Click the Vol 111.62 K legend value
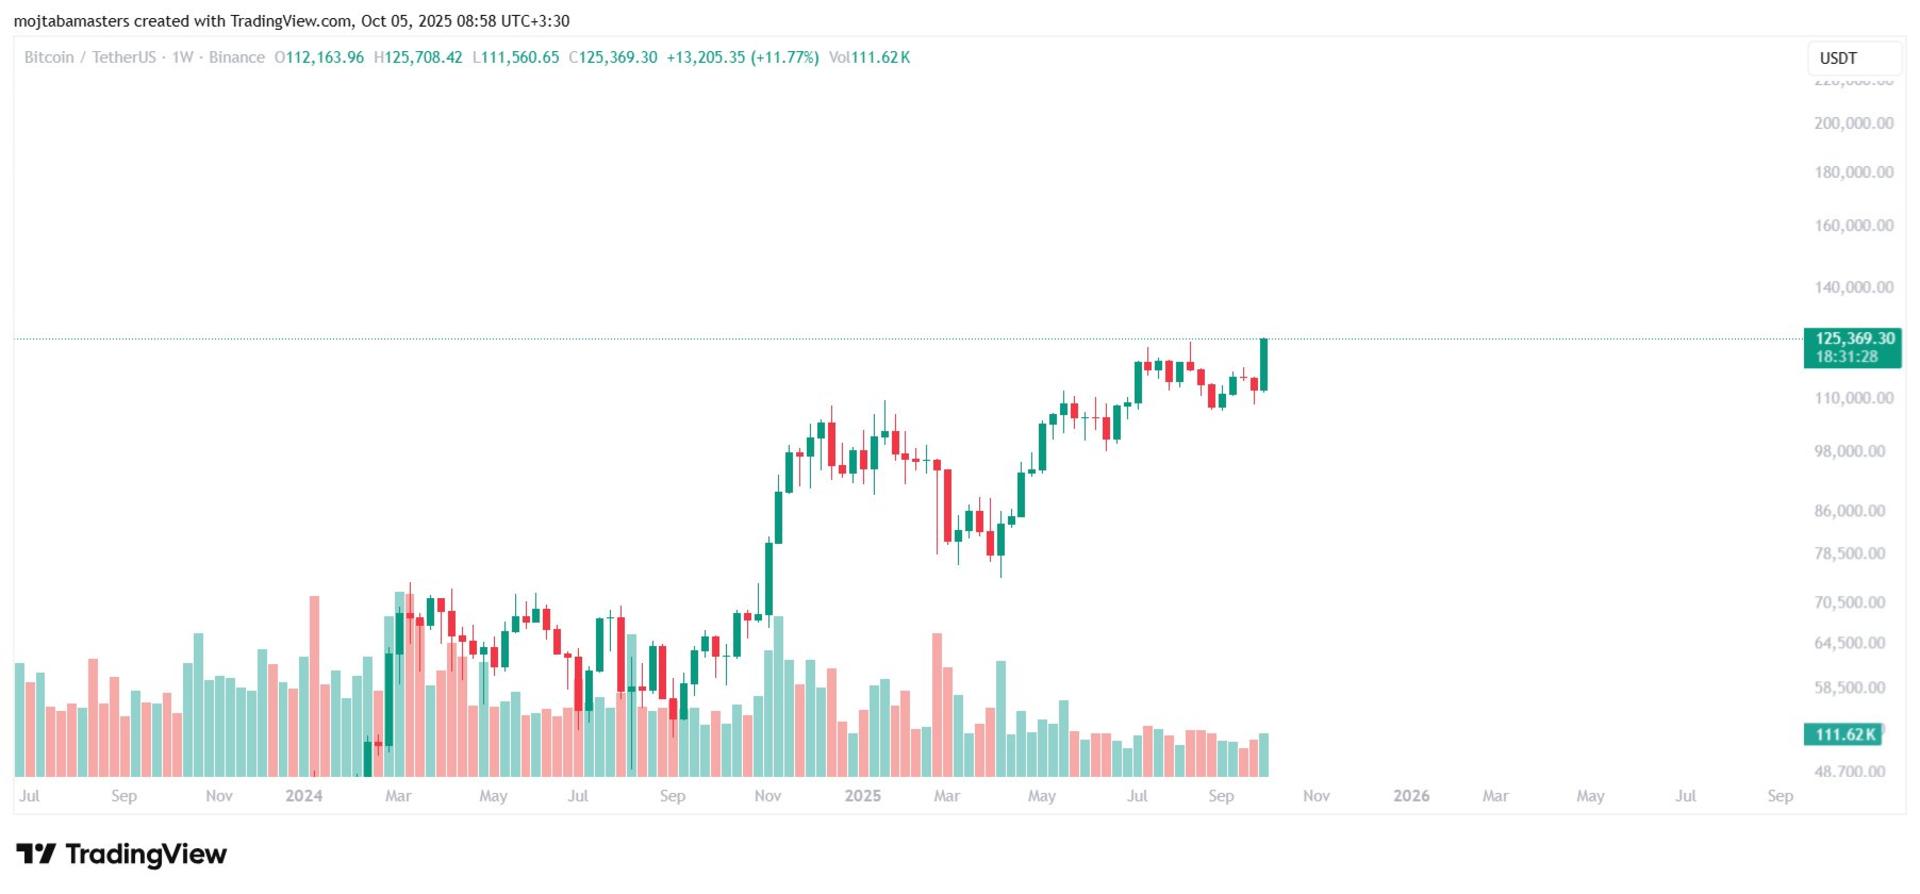 pos(869,58)
